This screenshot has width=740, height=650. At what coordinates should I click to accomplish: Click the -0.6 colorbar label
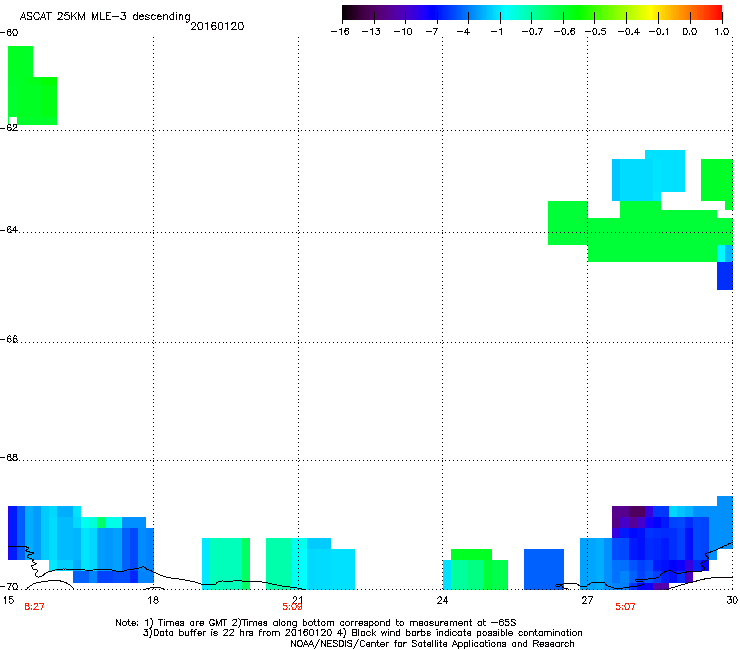[x=564, y=32]
